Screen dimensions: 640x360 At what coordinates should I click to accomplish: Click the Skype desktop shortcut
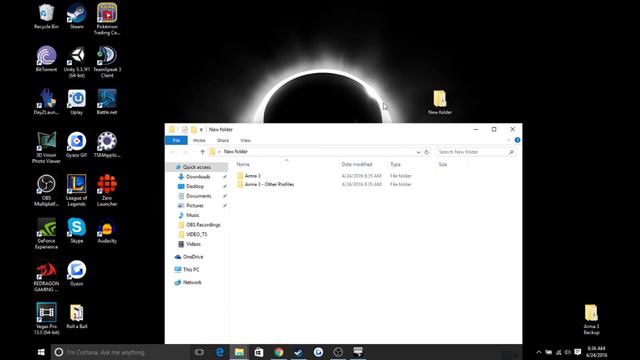click(x=77, y=231)
